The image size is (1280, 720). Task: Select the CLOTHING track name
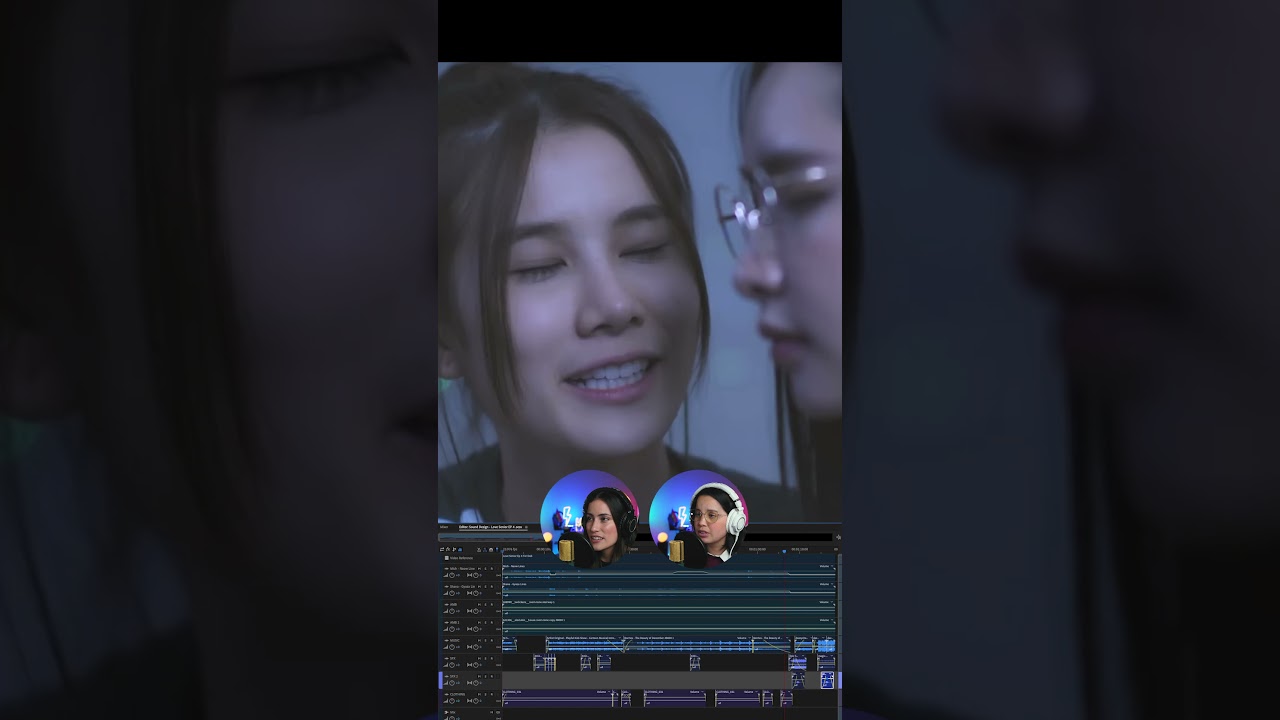pyautogui.click(x=457, y=694)
